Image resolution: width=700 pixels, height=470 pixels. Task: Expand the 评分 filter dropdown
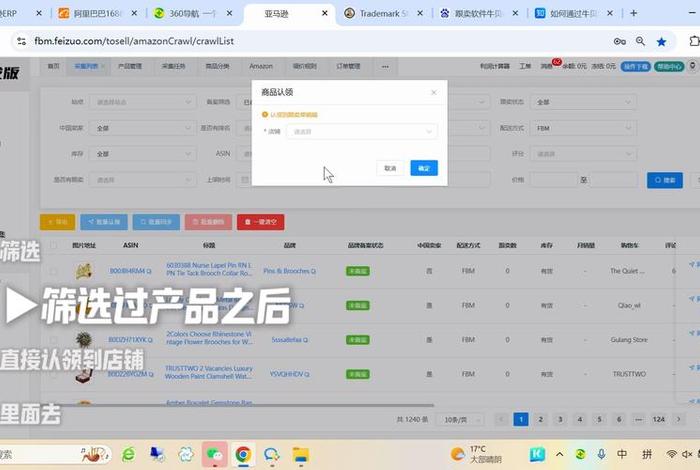pos(583,154)
